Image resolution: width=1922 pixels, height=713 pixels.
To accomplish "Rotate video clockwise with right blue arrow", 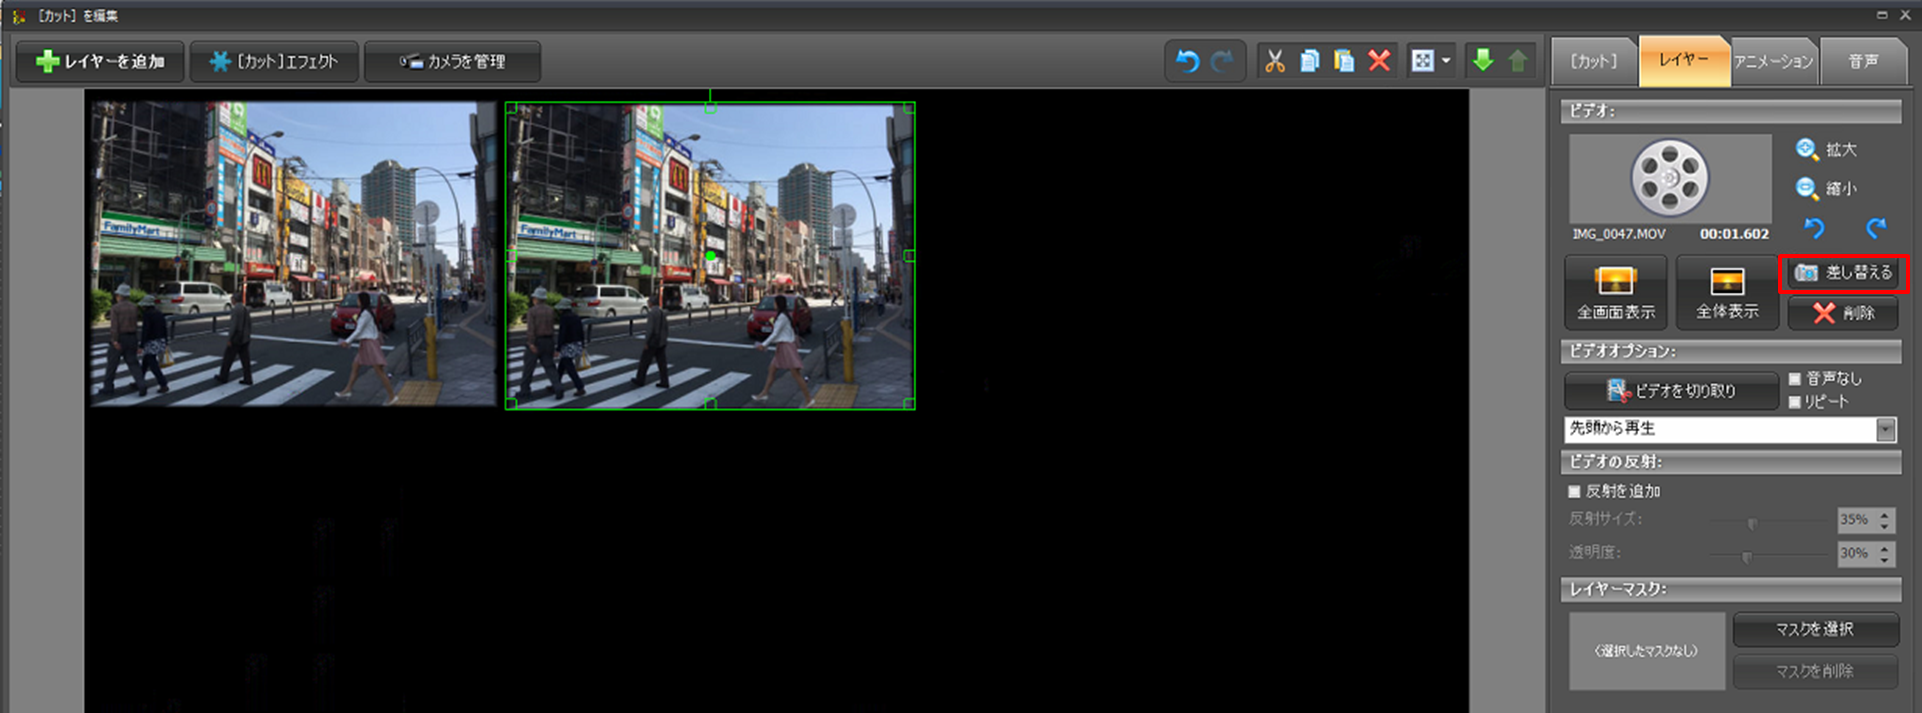I will point(1876,228).
